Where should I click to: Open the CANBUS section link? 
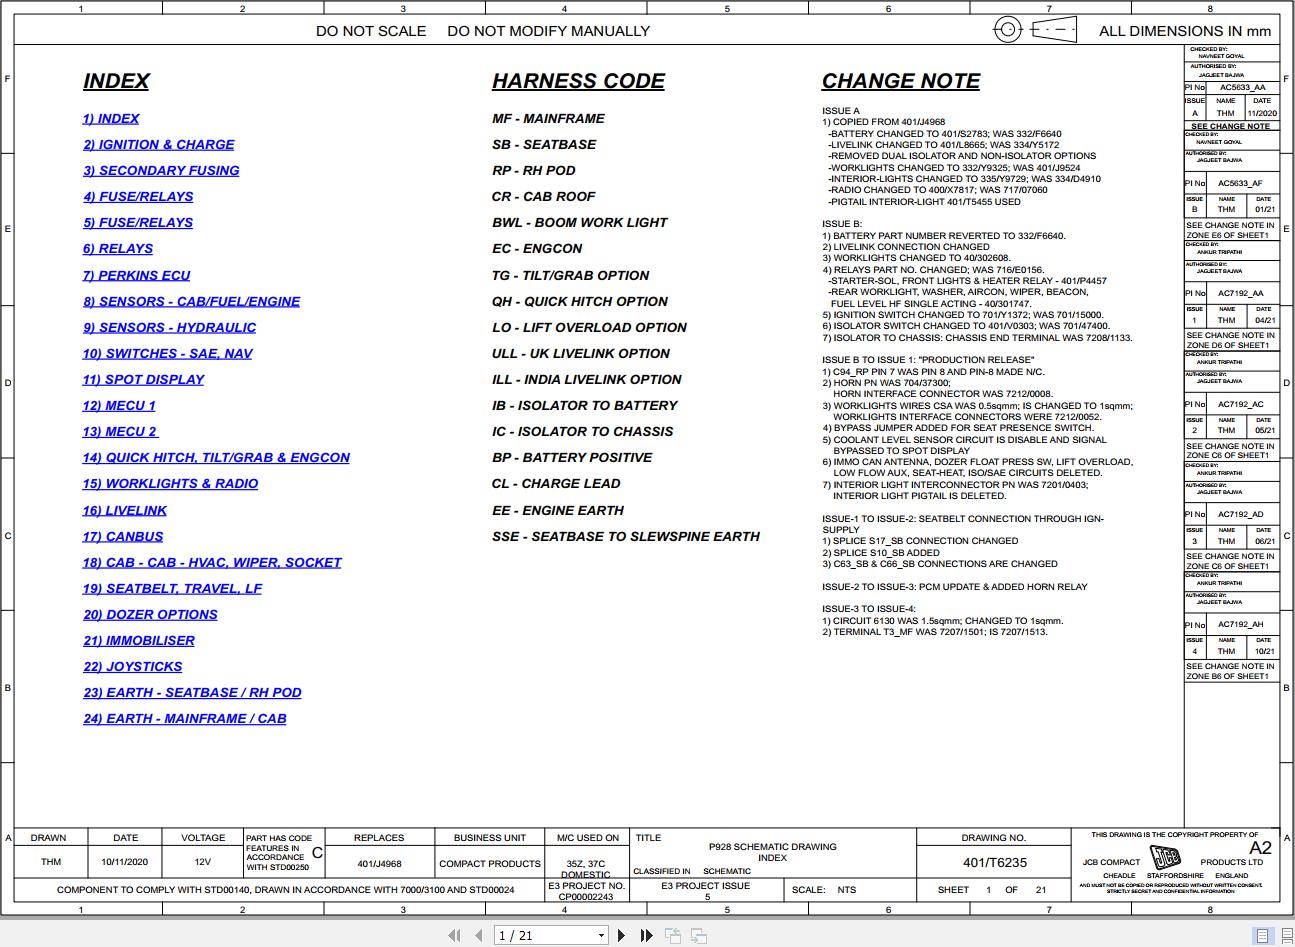pos(124,536)
